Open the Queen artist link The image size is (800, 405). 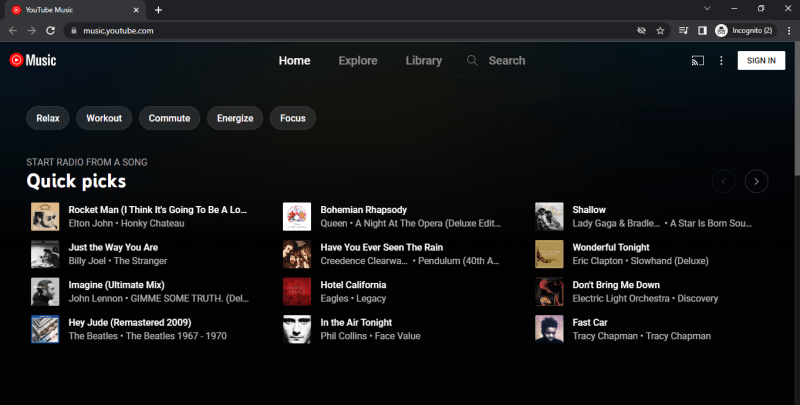(x=334, y=223)
